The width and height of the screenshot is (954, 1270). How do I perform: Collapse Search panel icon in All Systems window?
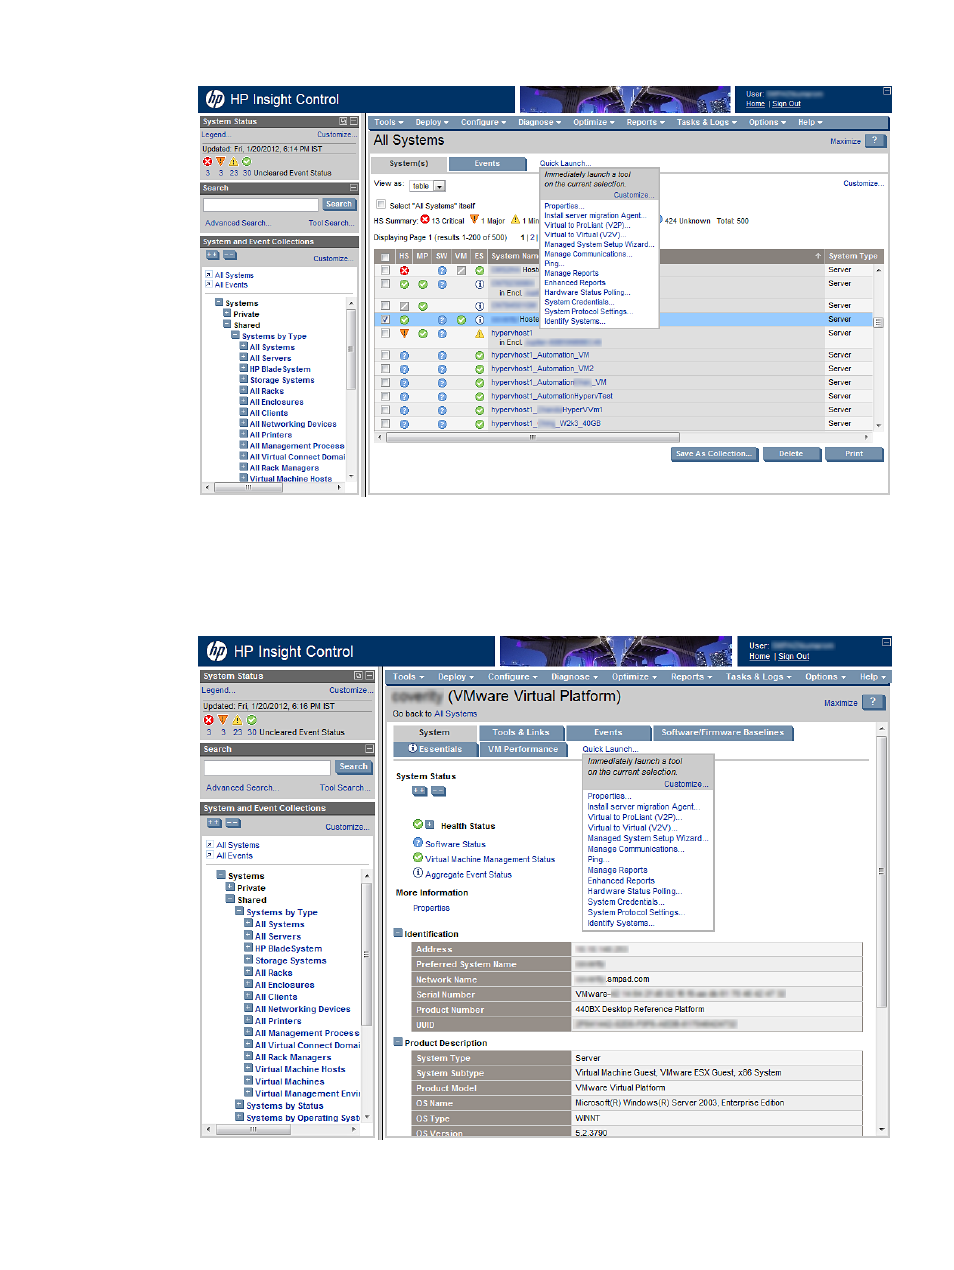[x=353, y=188]
